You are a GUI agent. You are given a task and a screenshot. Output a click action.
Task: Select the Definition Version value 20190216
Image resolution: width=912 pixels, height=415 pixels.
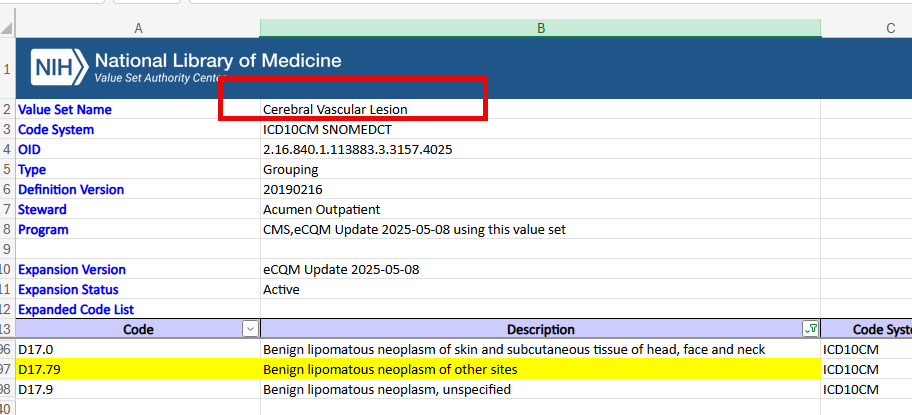292,189
